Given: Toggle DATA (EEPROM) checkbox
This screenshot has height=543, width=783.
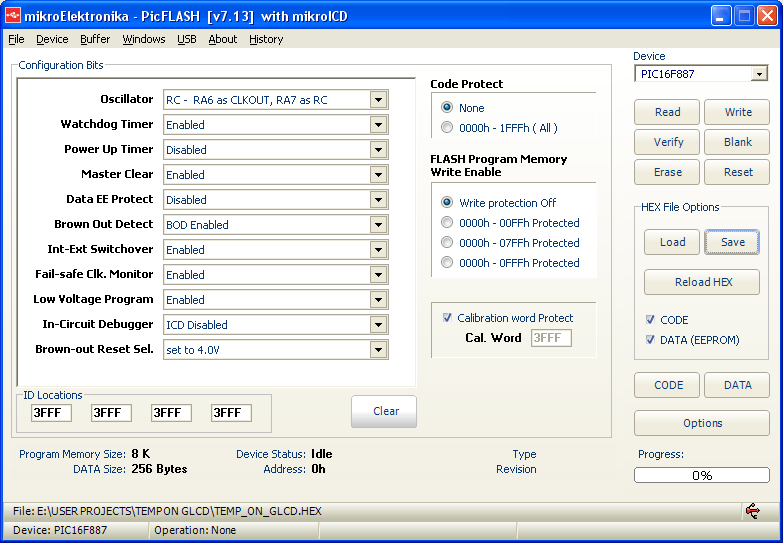Looking at the screenshot, I should pos(651,340).
